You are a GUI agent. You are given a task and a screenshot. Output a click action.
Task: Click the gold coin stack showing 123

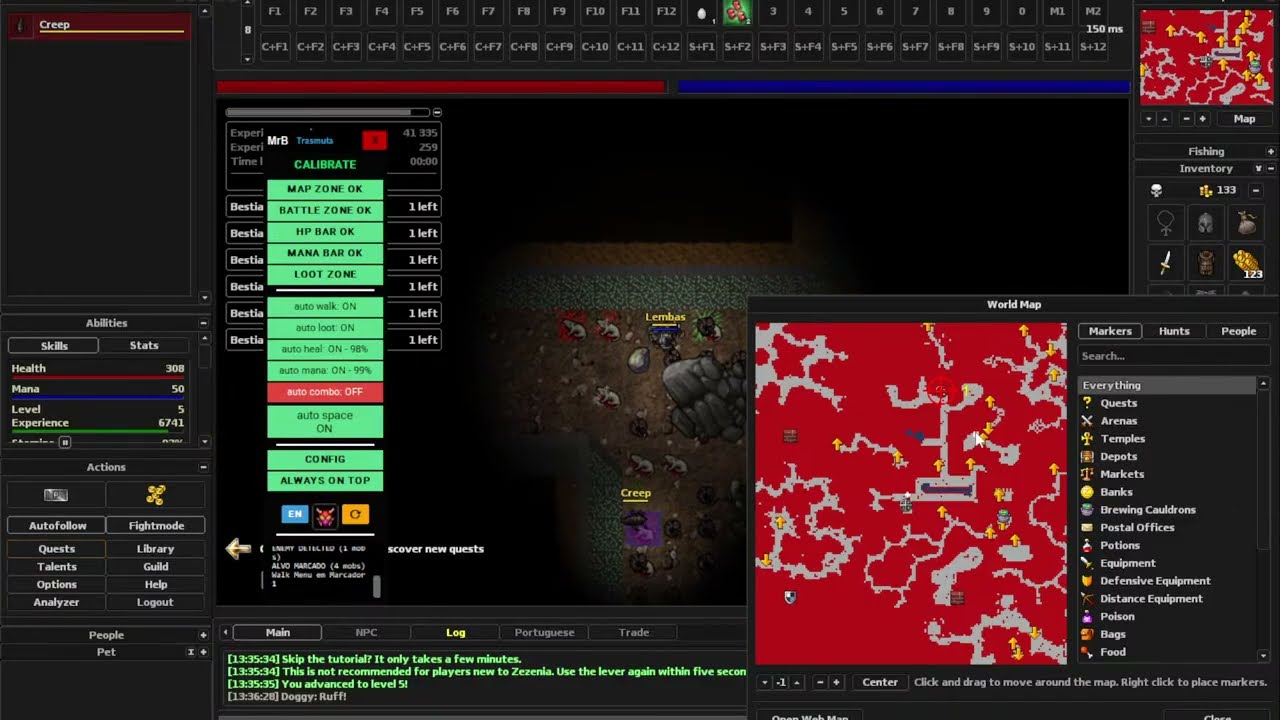1246,263
